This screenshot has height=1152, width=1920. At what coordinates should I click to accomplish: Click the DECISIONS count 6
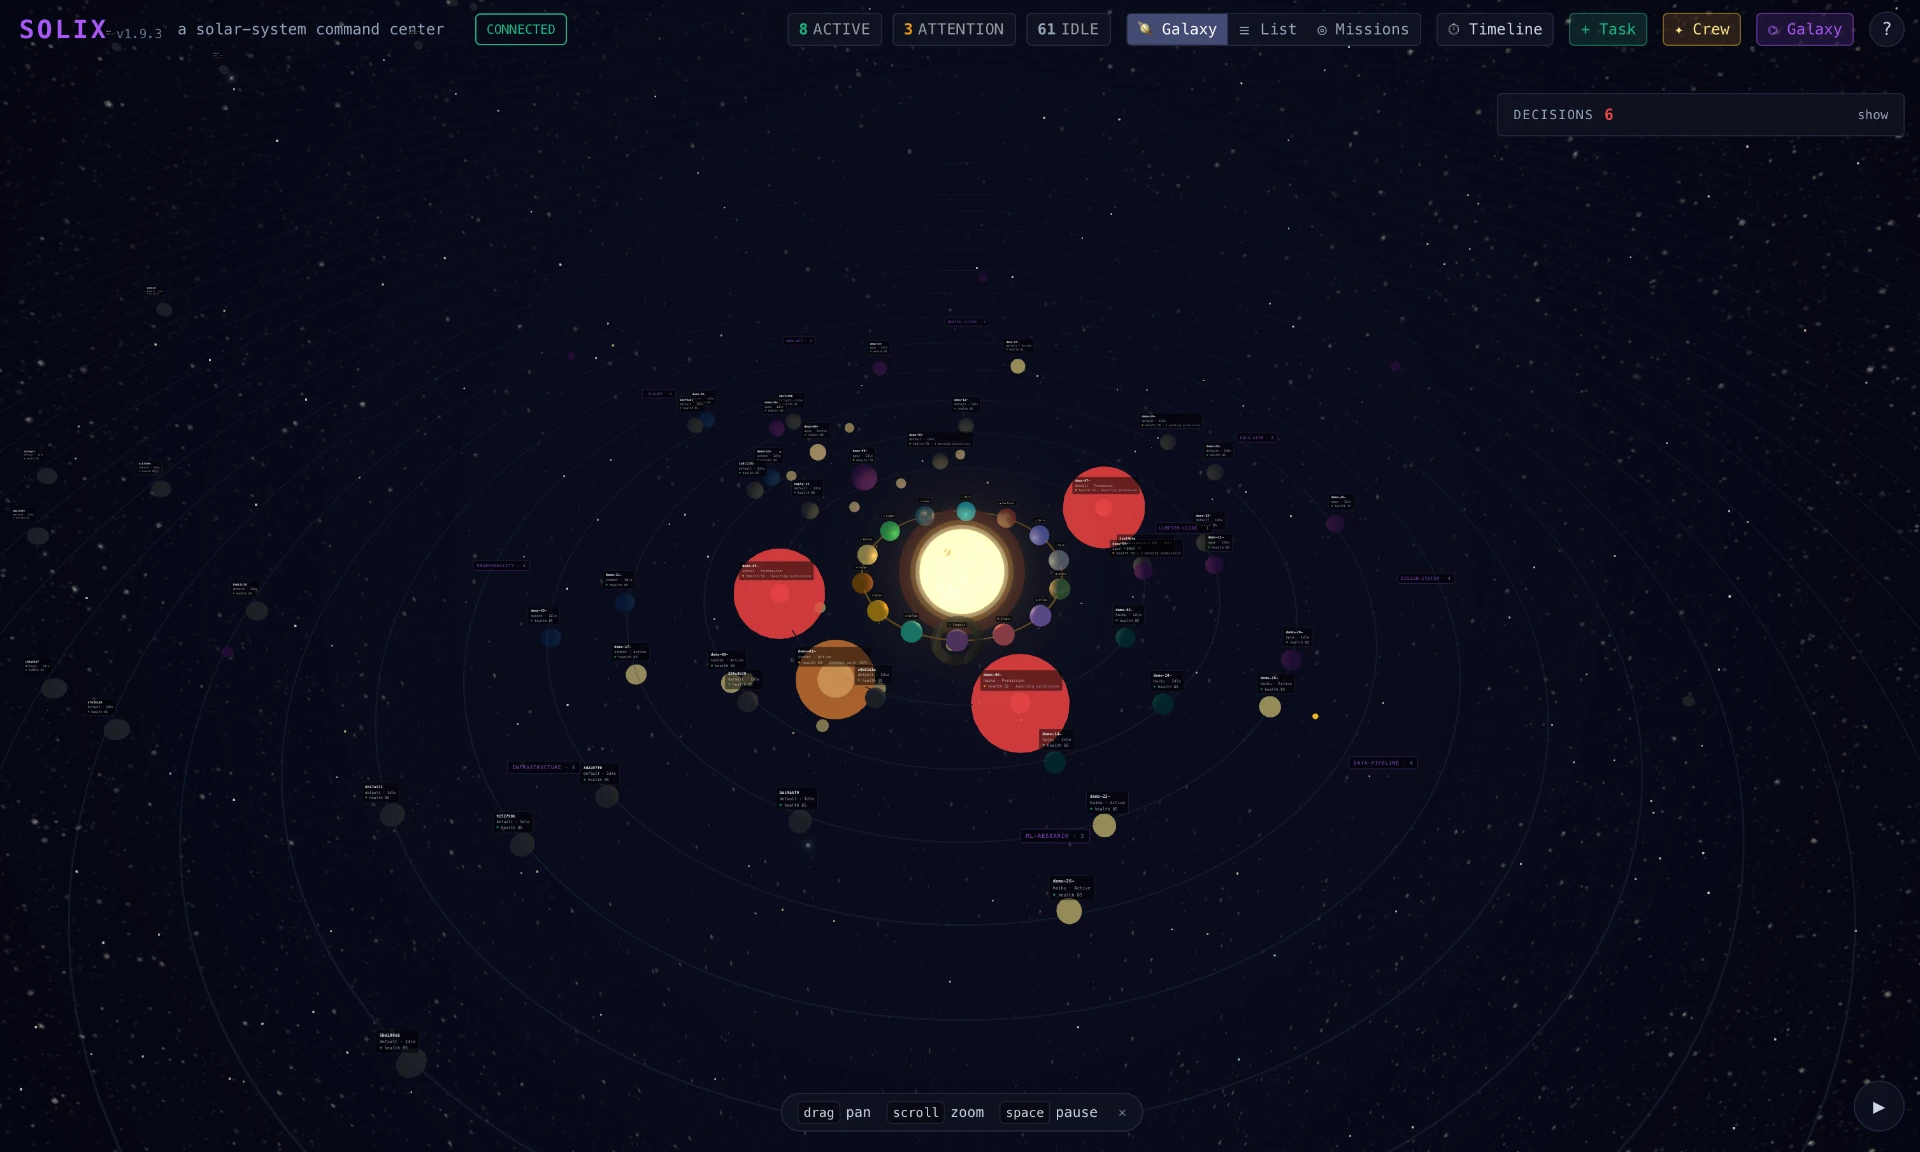click(1608, 115)
